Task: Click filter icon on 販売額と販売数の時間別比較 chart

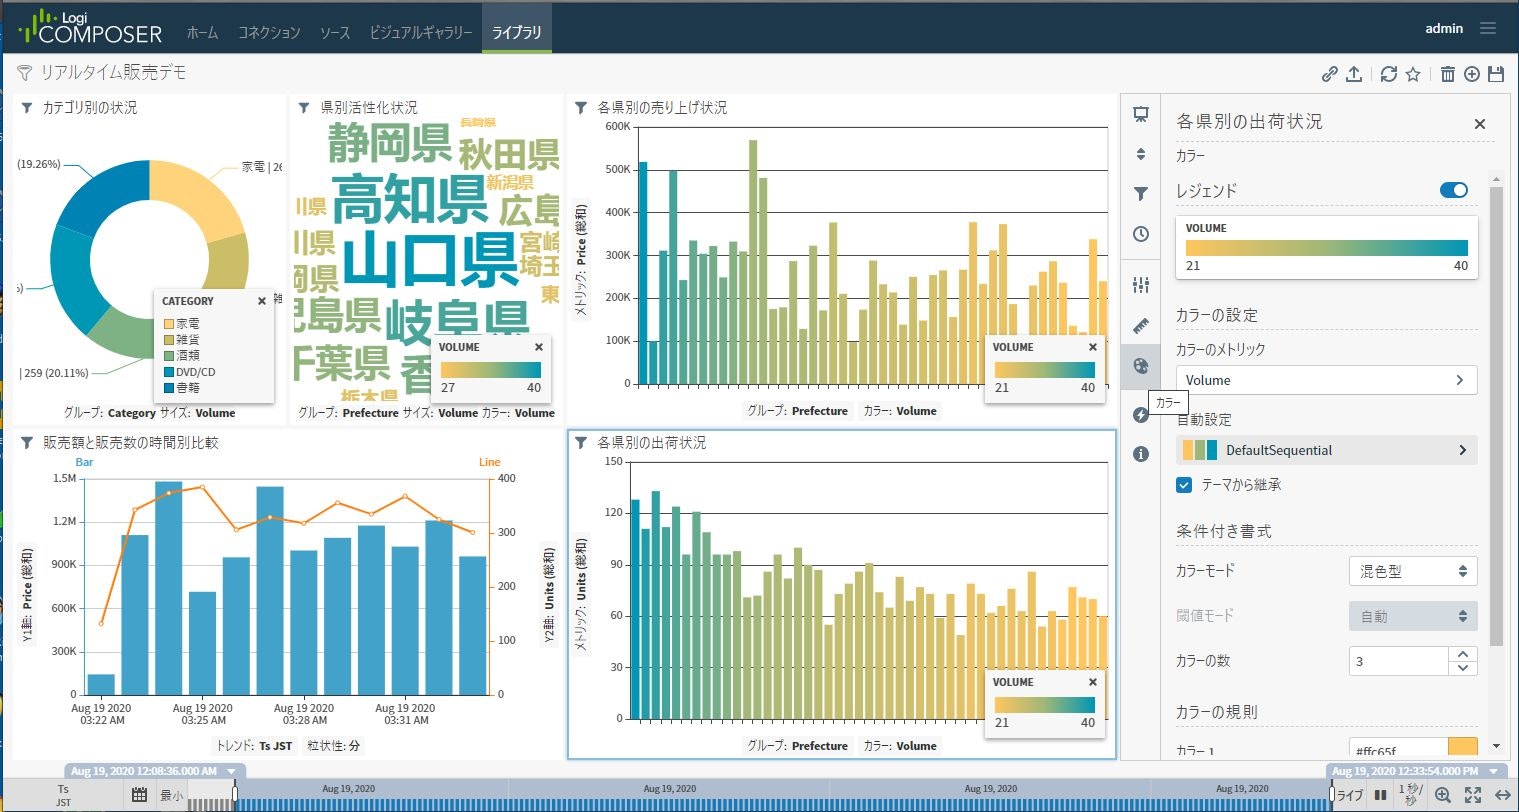Action: click(x=26, y=442)
